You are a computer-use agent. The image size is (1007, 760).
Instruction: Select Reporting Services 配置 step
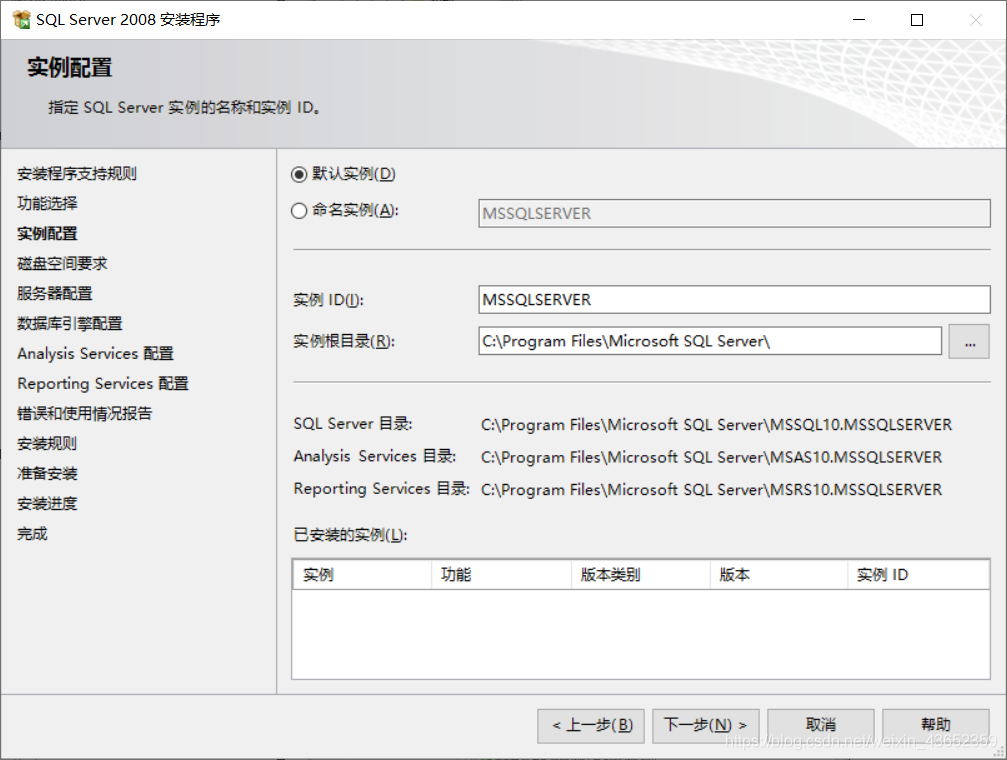coord(103,384)
